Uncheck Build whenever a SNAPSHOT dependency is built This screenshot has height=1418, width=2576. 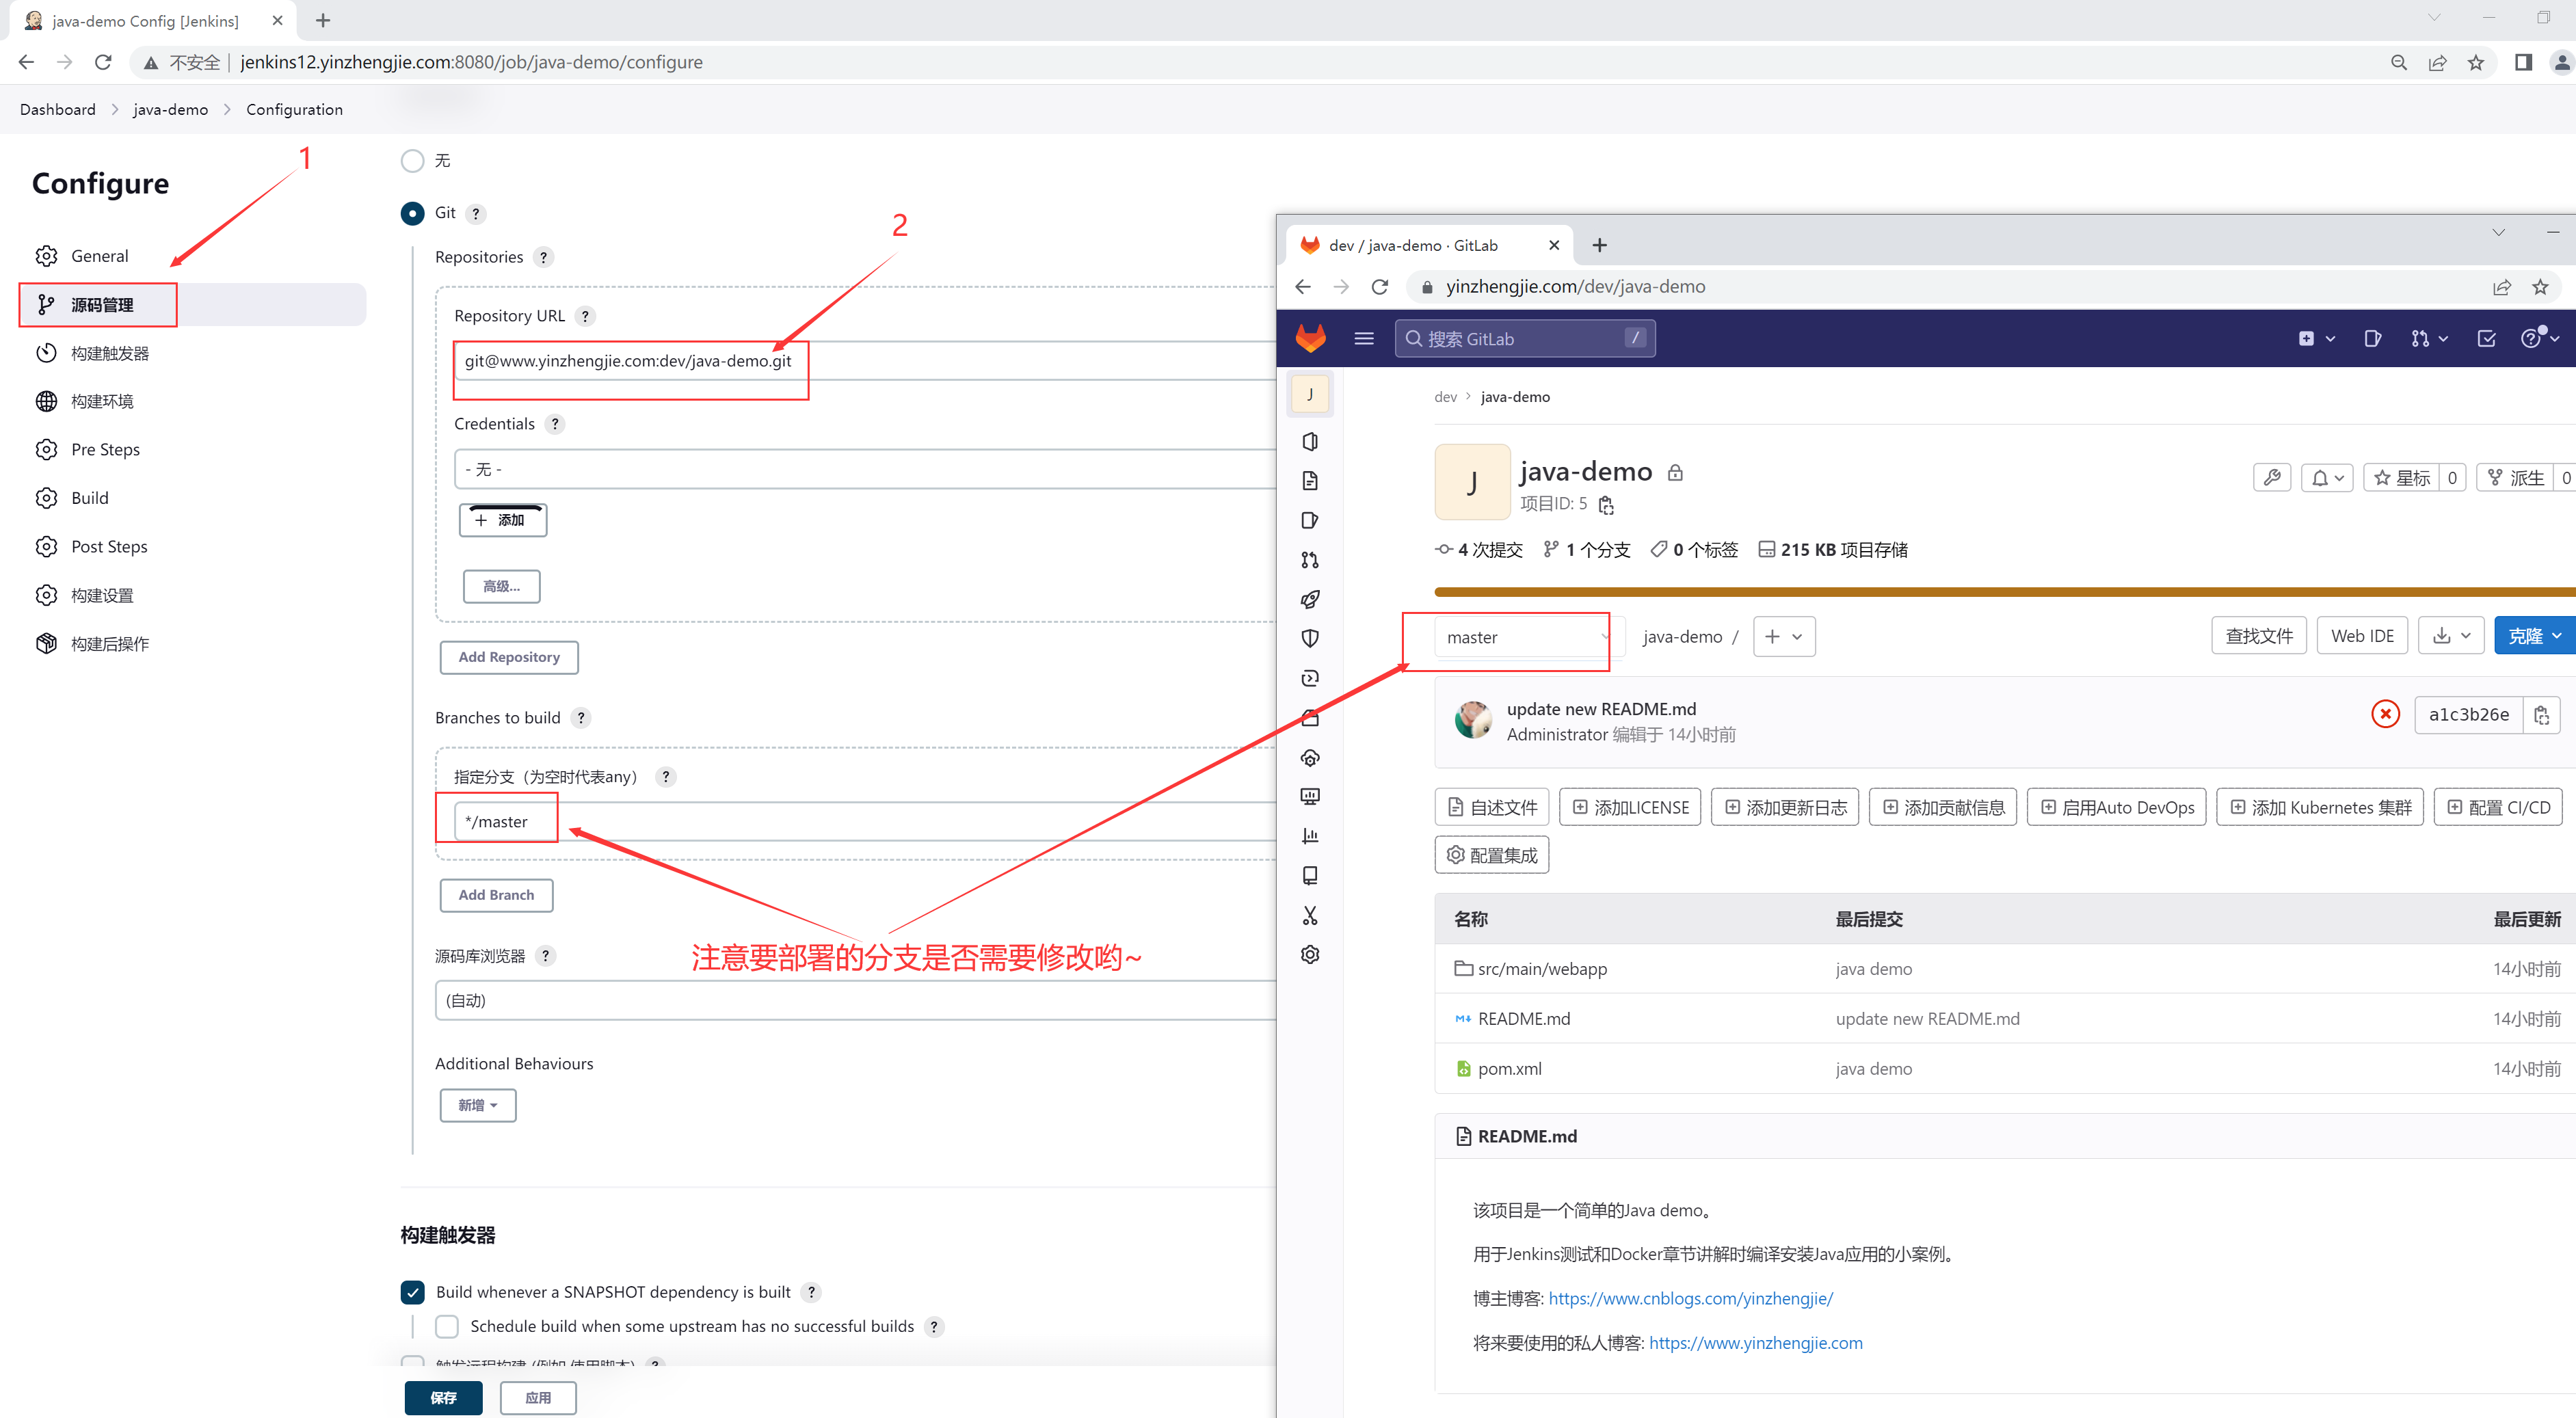pos(412,1292)
